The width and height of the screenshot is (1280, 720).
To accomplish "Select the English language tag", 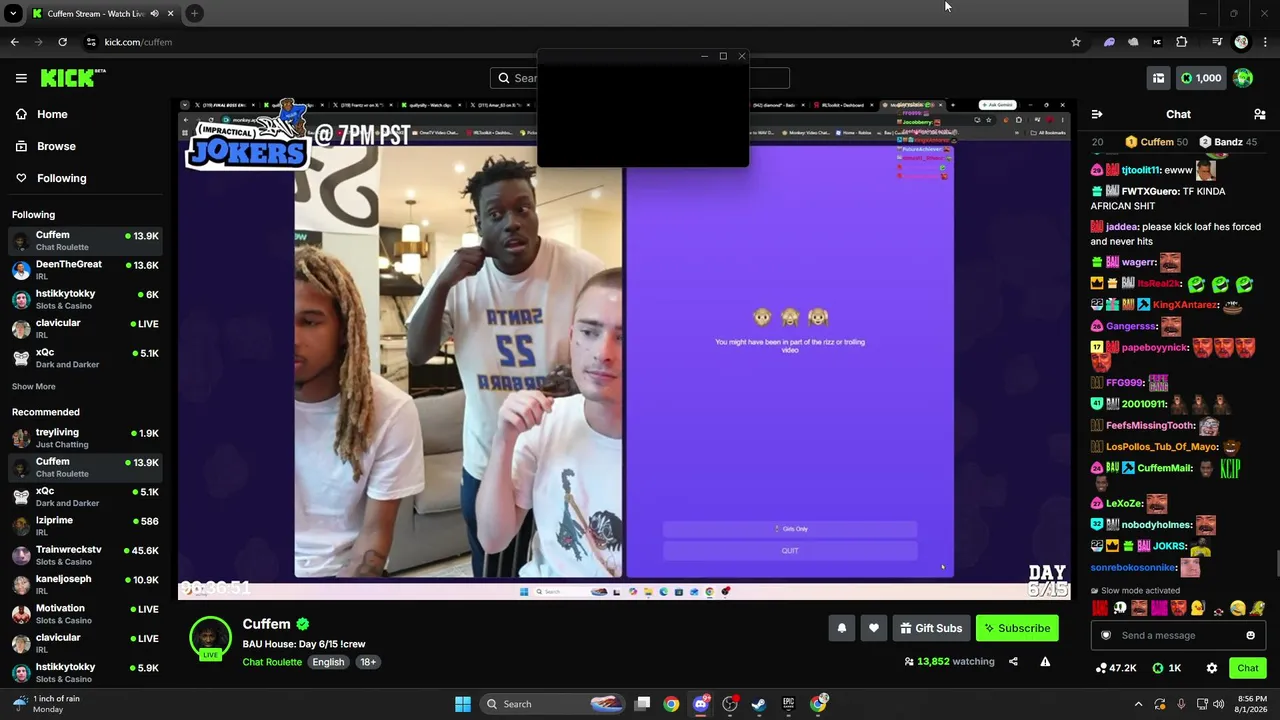I will (328, 662).
